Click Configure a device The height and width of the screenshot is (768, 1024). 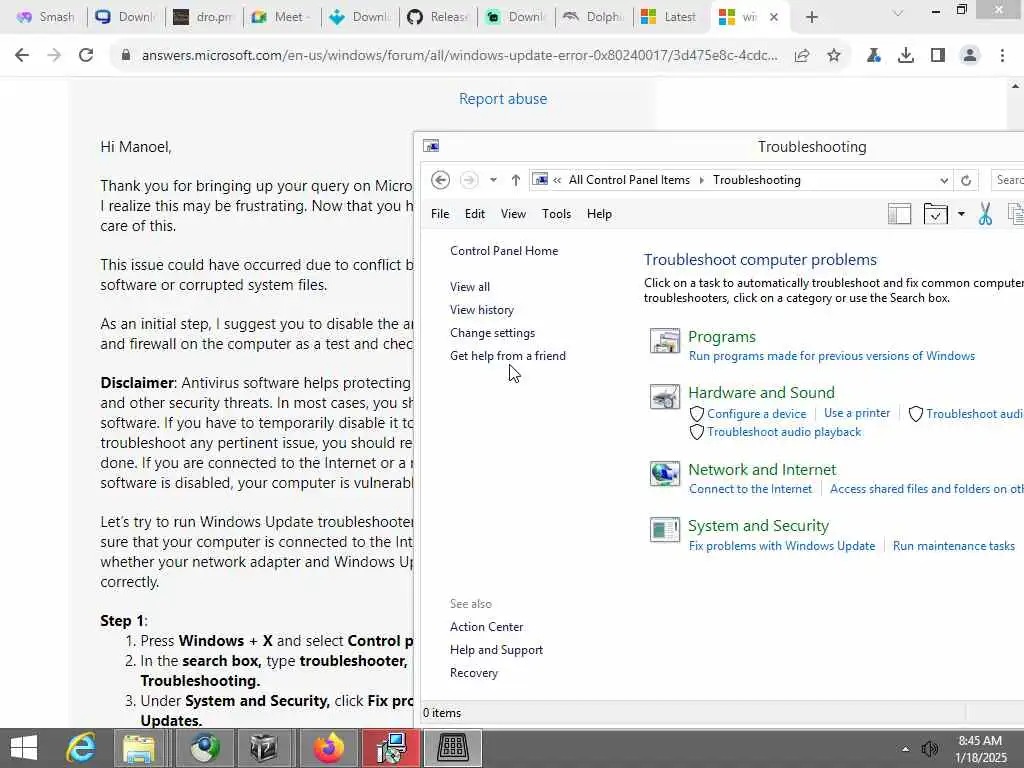pos(756,413)
